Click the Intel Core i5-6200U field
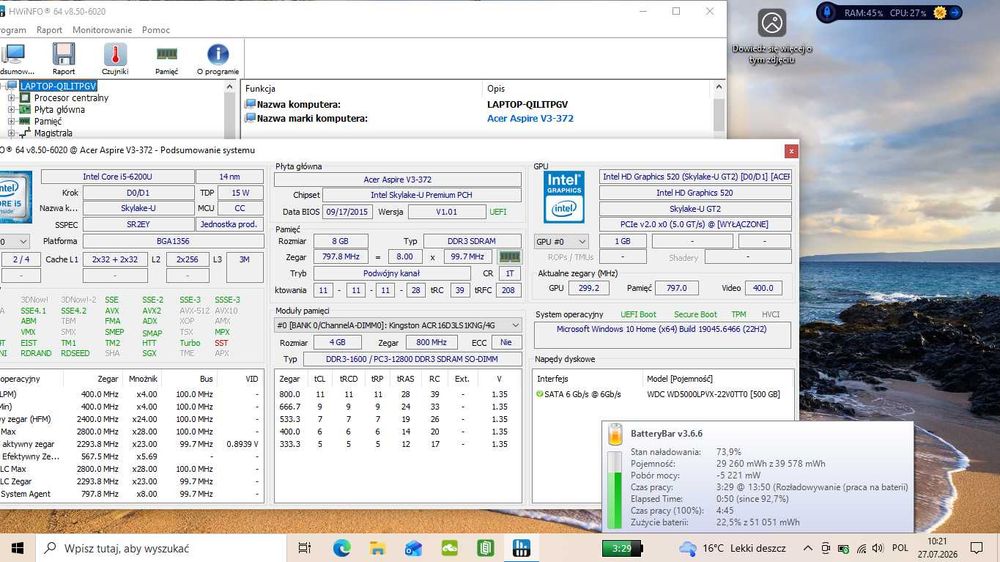Image resolution: width=1000 pixels, height=562 pixels. pos(117,177)
